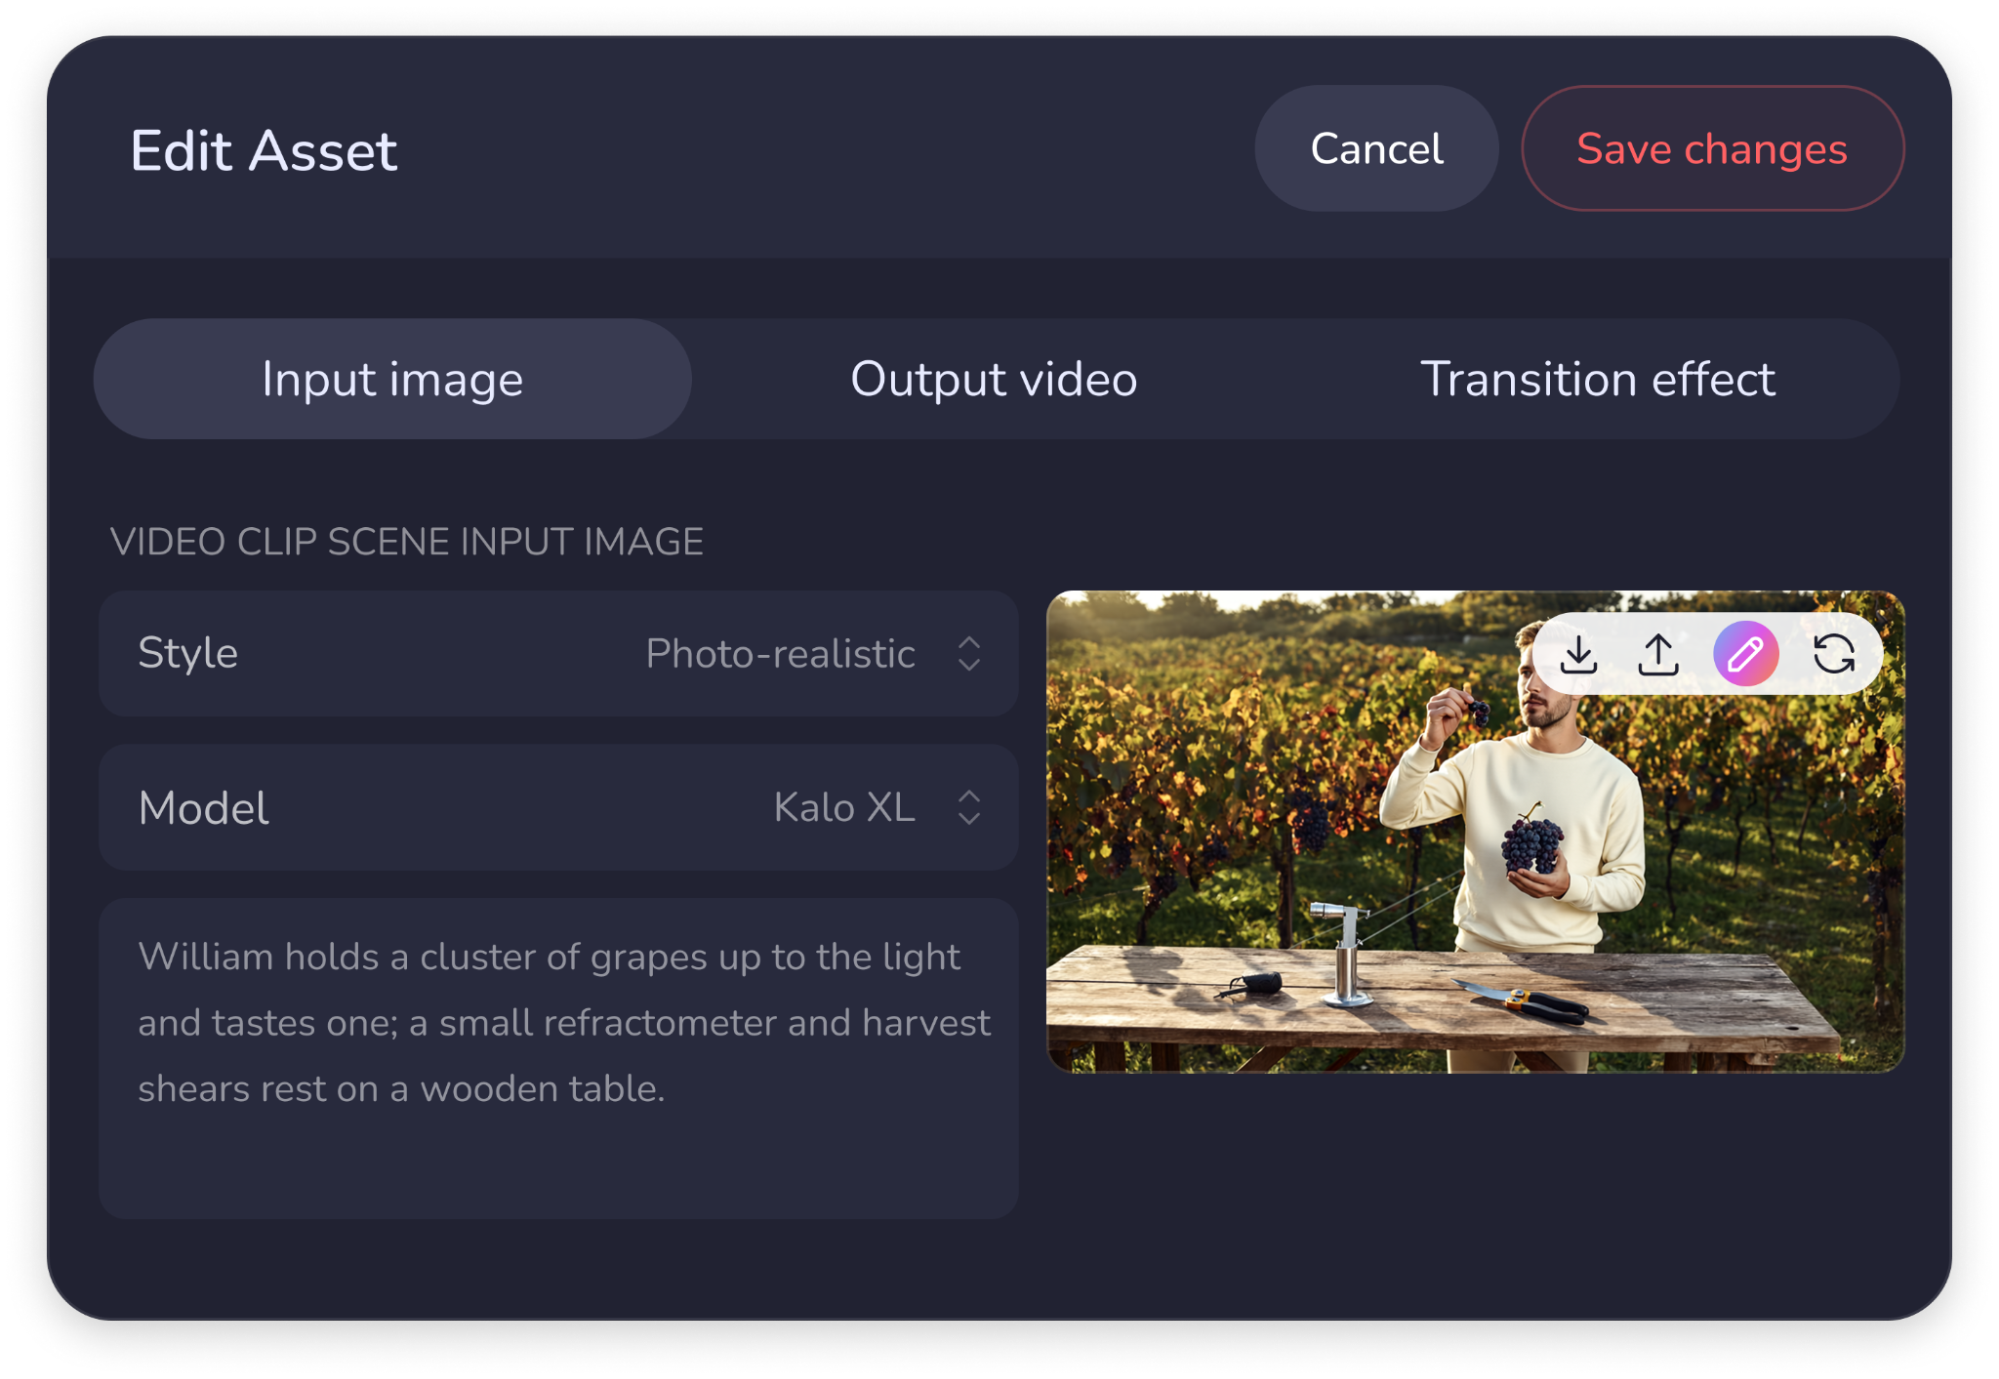Upload a new input image using the arrow icon
This screenshot has width=1999, height=1379.
tap(1659, 657)
